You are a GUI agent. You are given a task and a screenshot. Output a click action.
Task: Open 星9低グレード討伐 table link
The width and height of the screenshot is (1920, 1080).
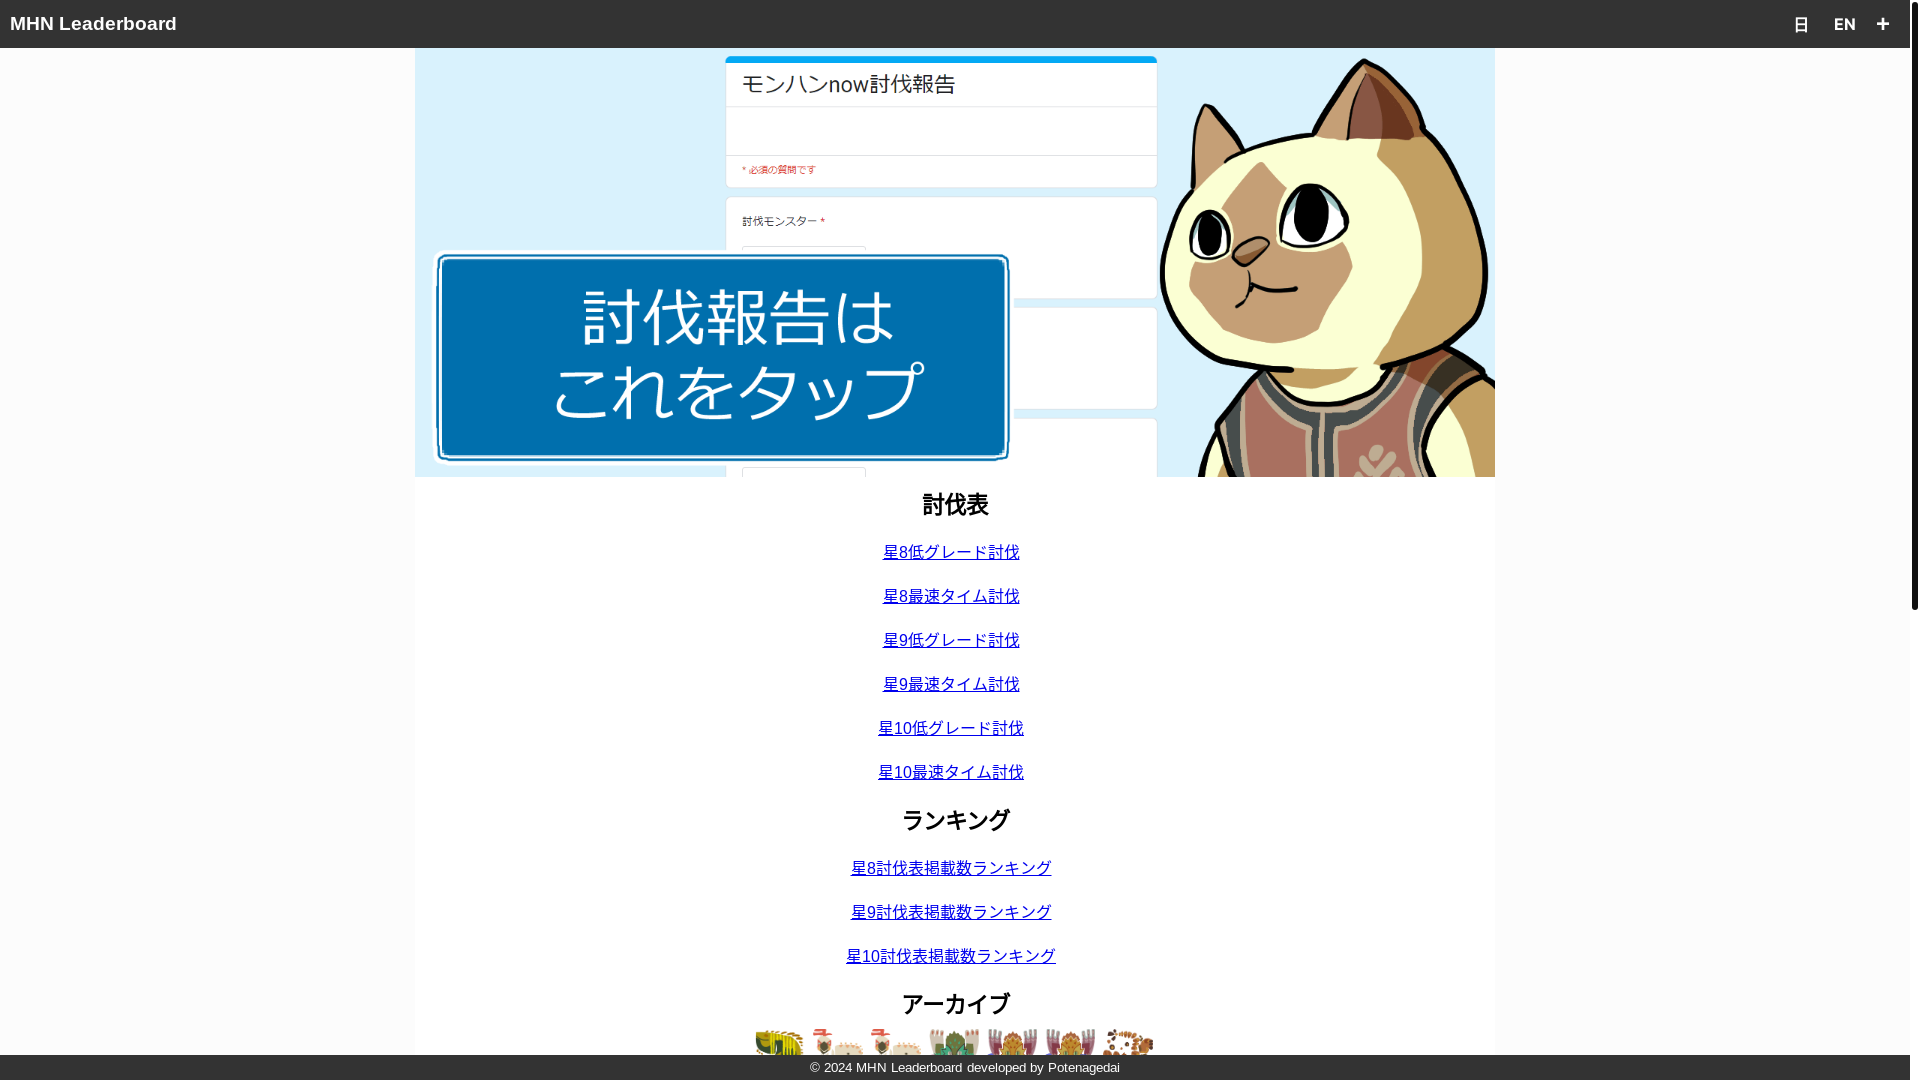point(951,640)
